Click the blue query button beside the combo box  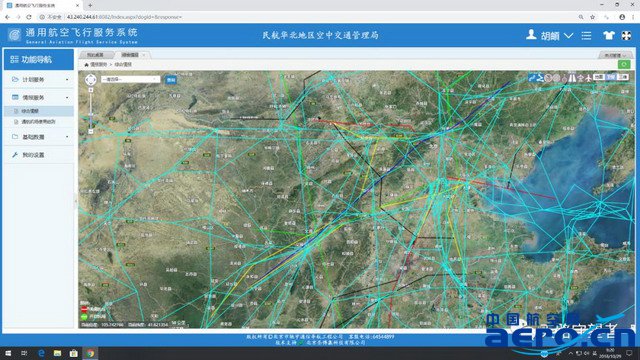[x=171, y=80]
